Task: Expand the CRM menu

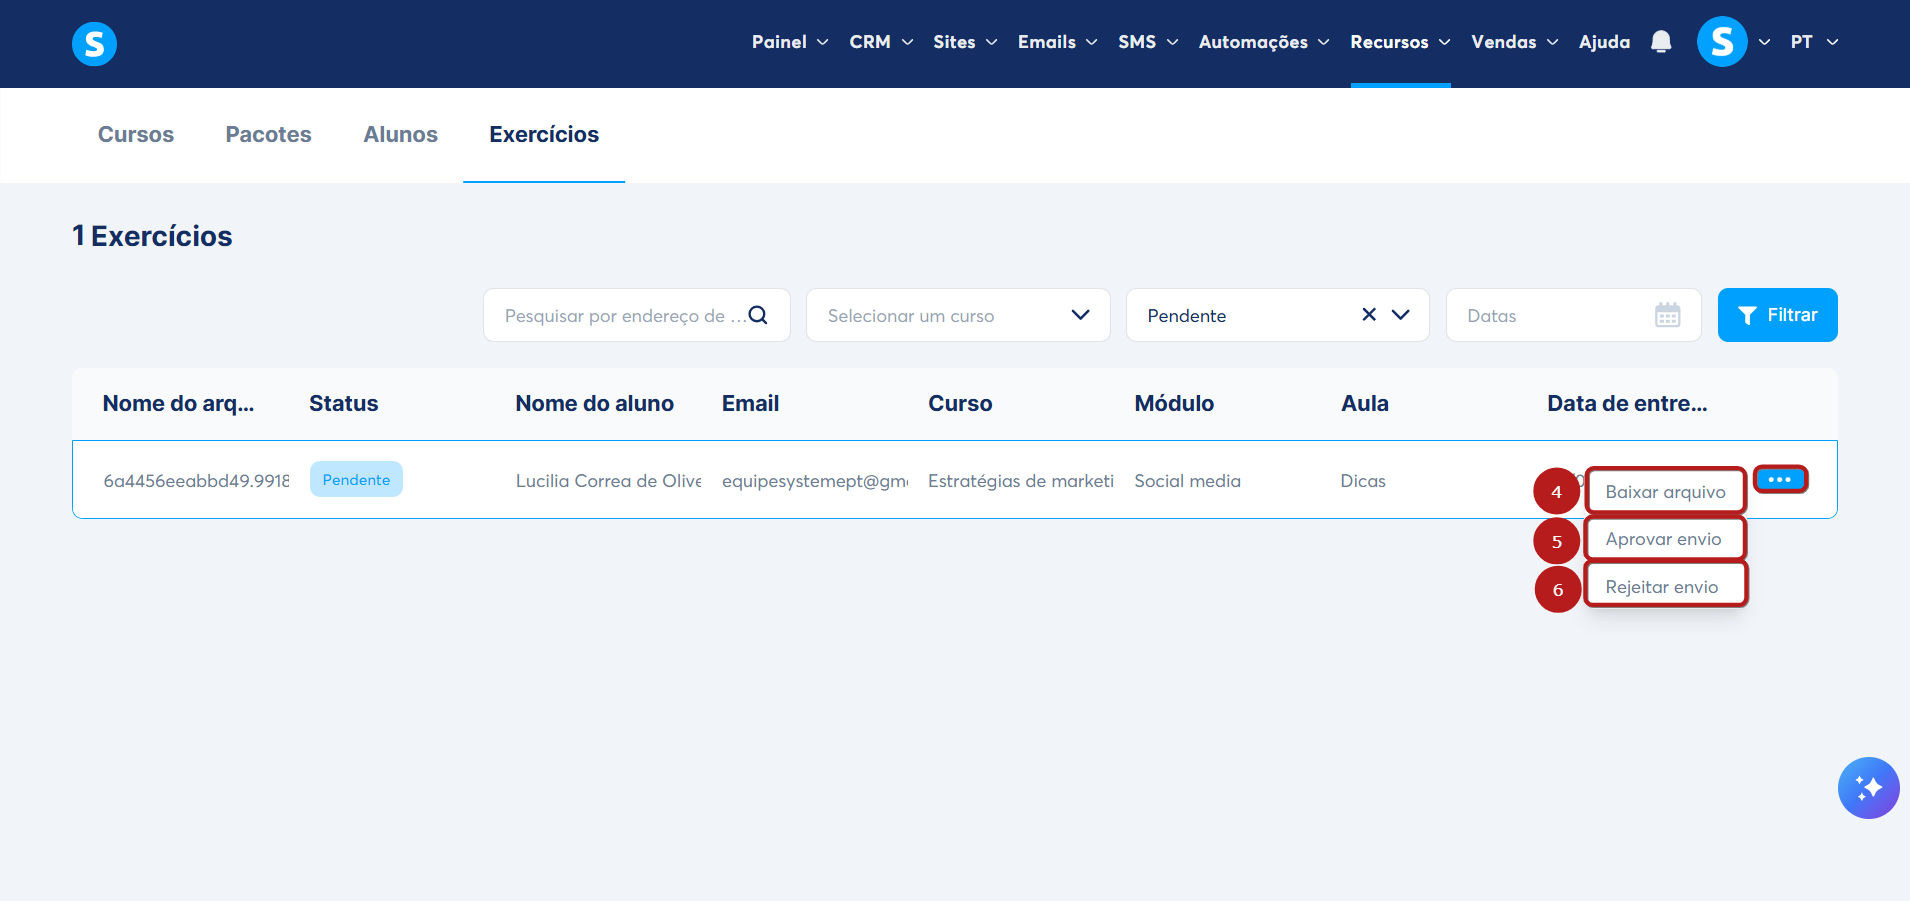Action: click(x=881, y=42)
